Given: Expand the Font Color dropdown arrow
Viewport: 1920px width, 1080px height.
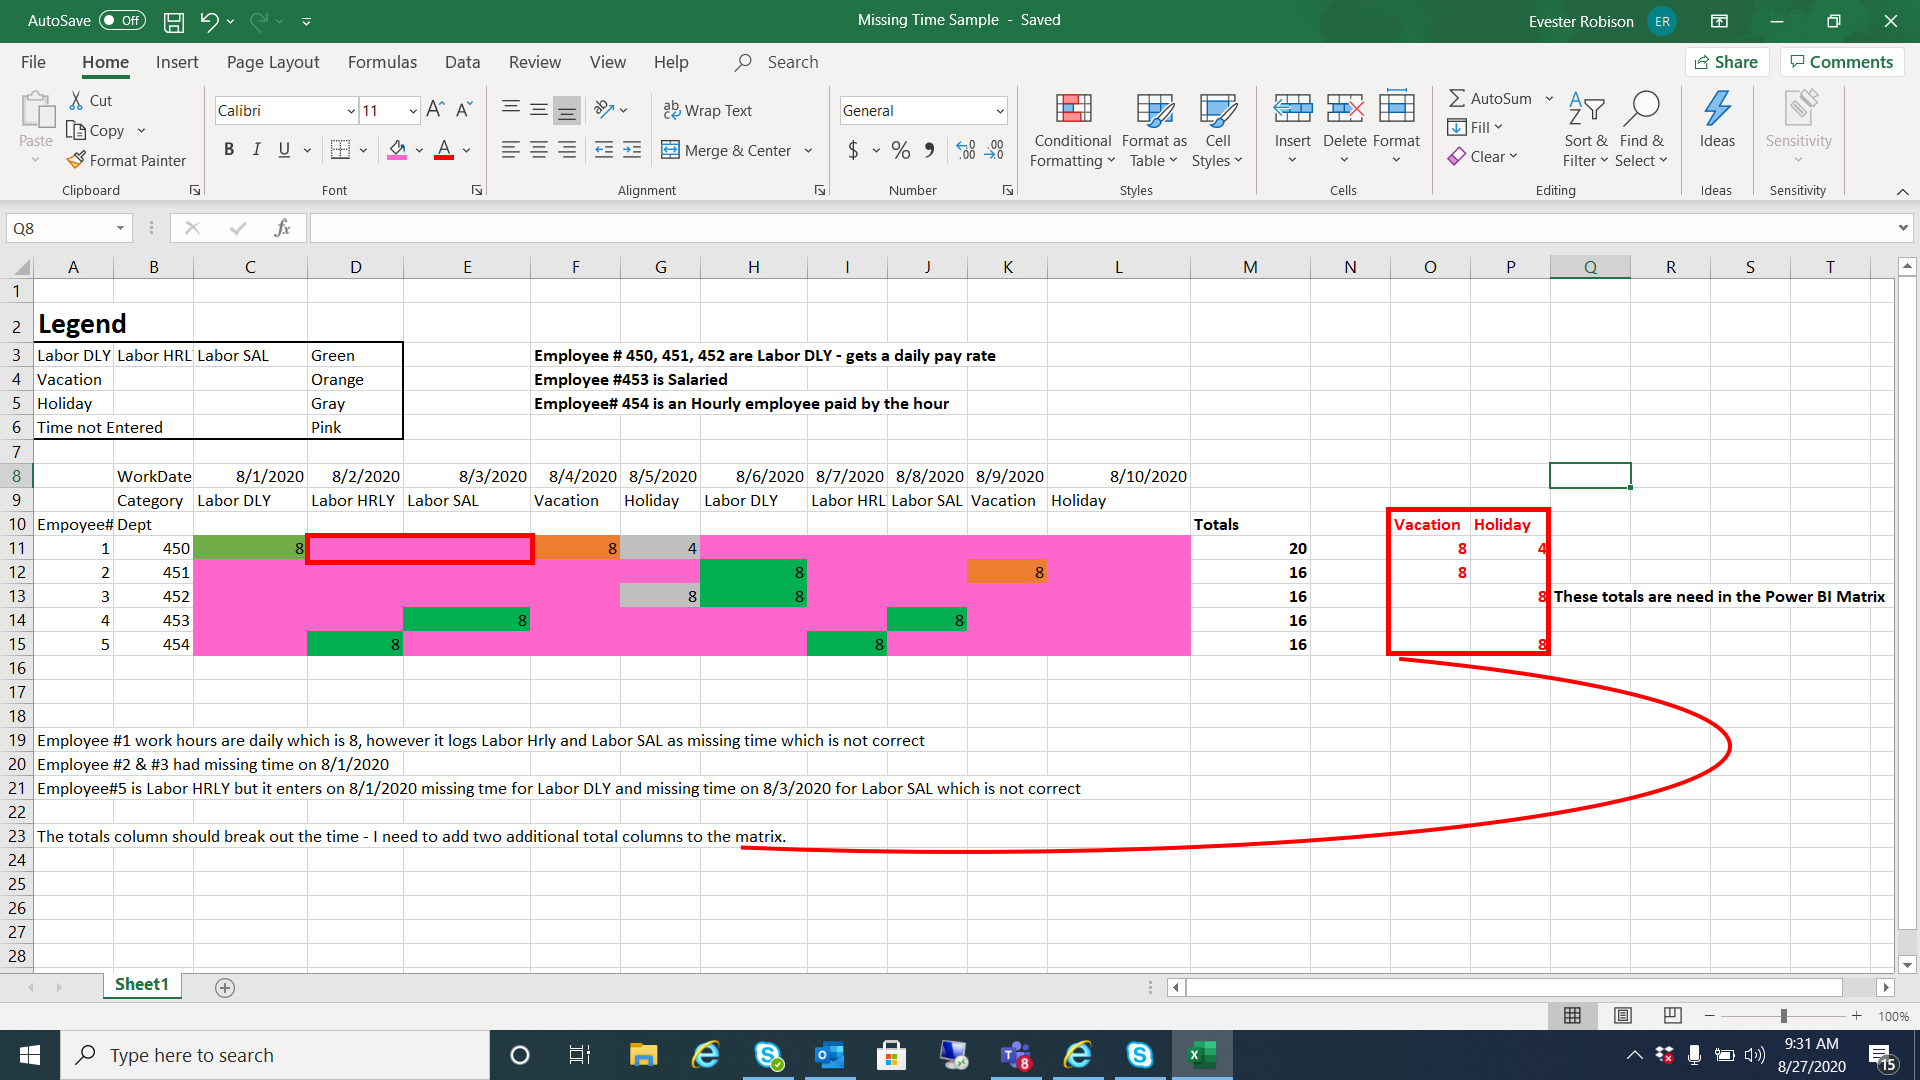Looking at the screenshot, I should tap(466, 151).
